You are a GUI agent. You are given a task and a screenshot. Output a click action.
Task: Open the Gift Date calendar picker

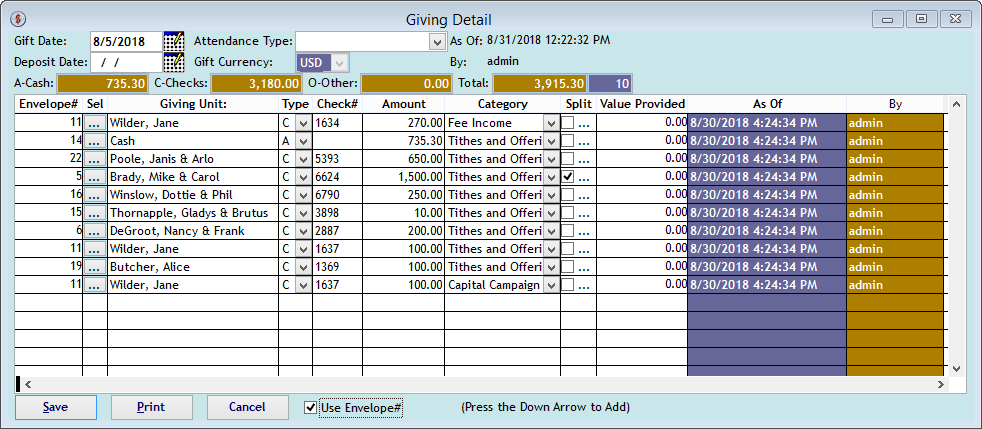pos(174,41)
